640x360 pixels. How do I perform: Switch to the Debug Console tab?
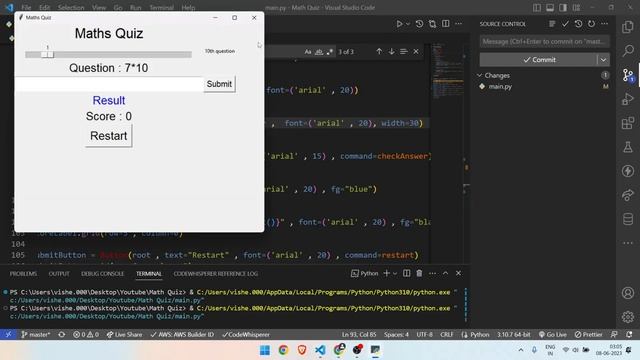[x=102, y=273]
